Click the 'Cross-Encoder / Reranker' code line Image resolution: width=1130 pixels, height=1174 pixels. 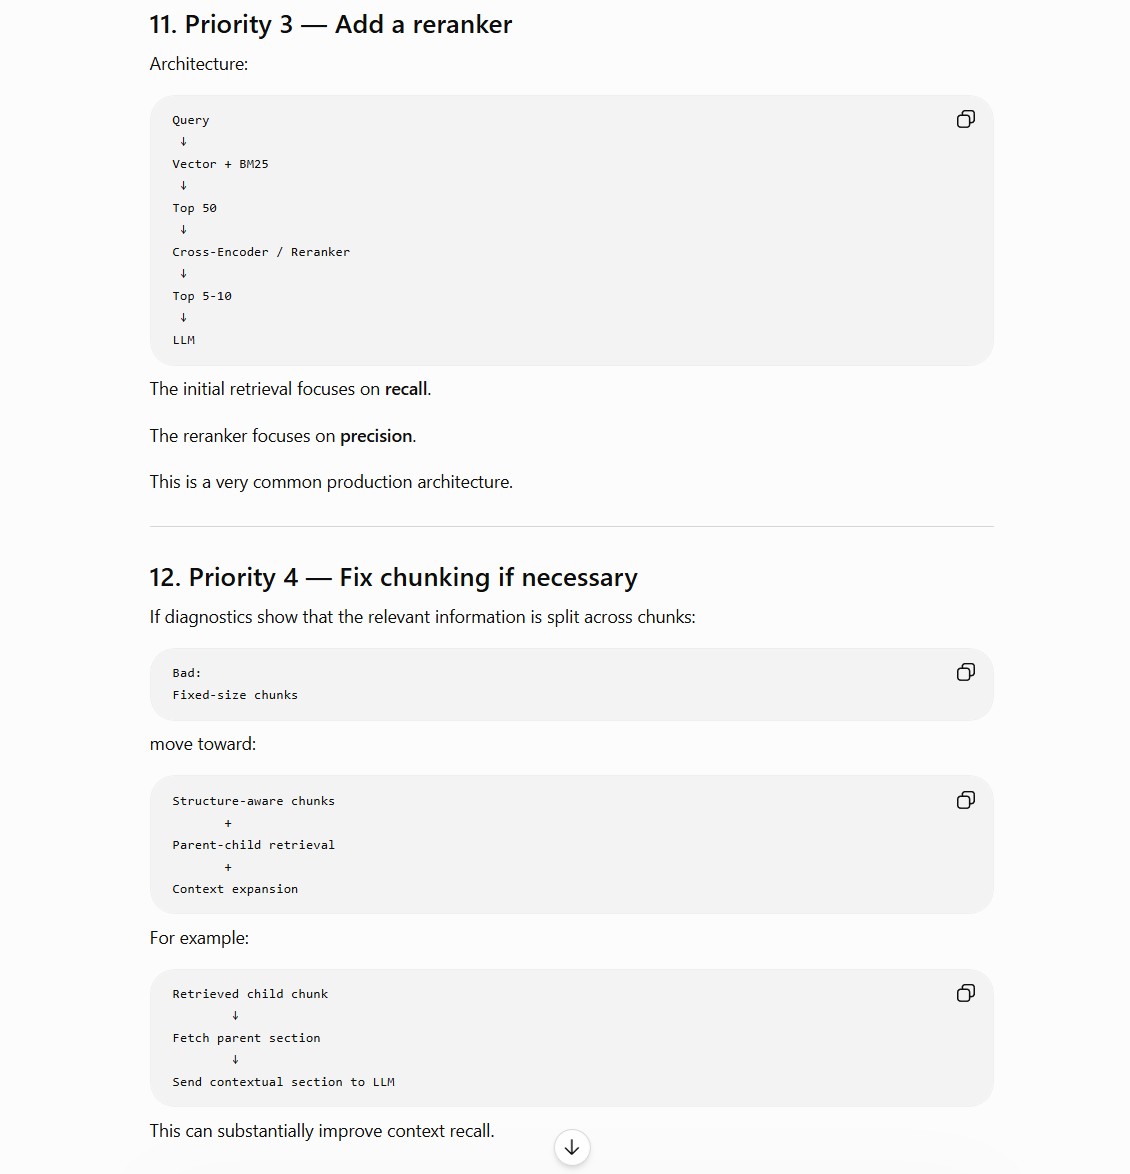click(x=261, y=252)
